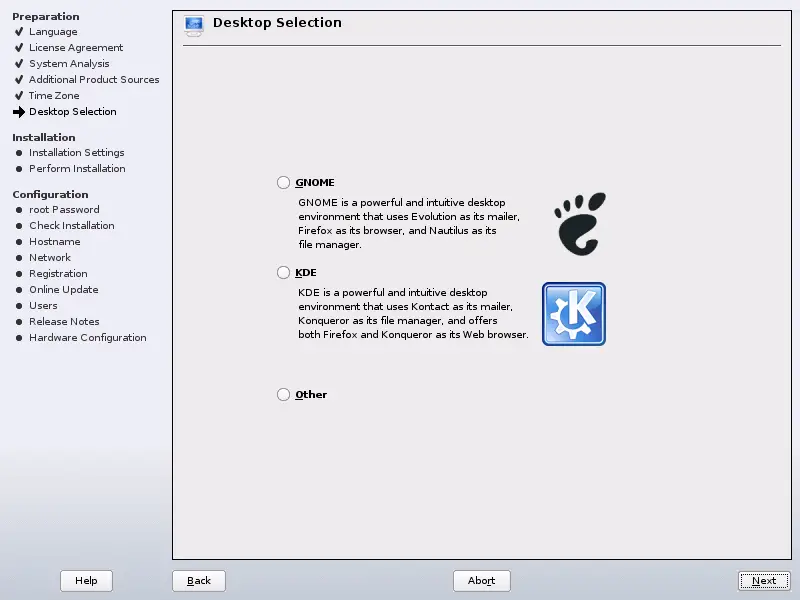Image resolution: width=800 pixels, height=600 pixels.
Task: Click the KDE gear logo
Action: [x=573, y=314]
